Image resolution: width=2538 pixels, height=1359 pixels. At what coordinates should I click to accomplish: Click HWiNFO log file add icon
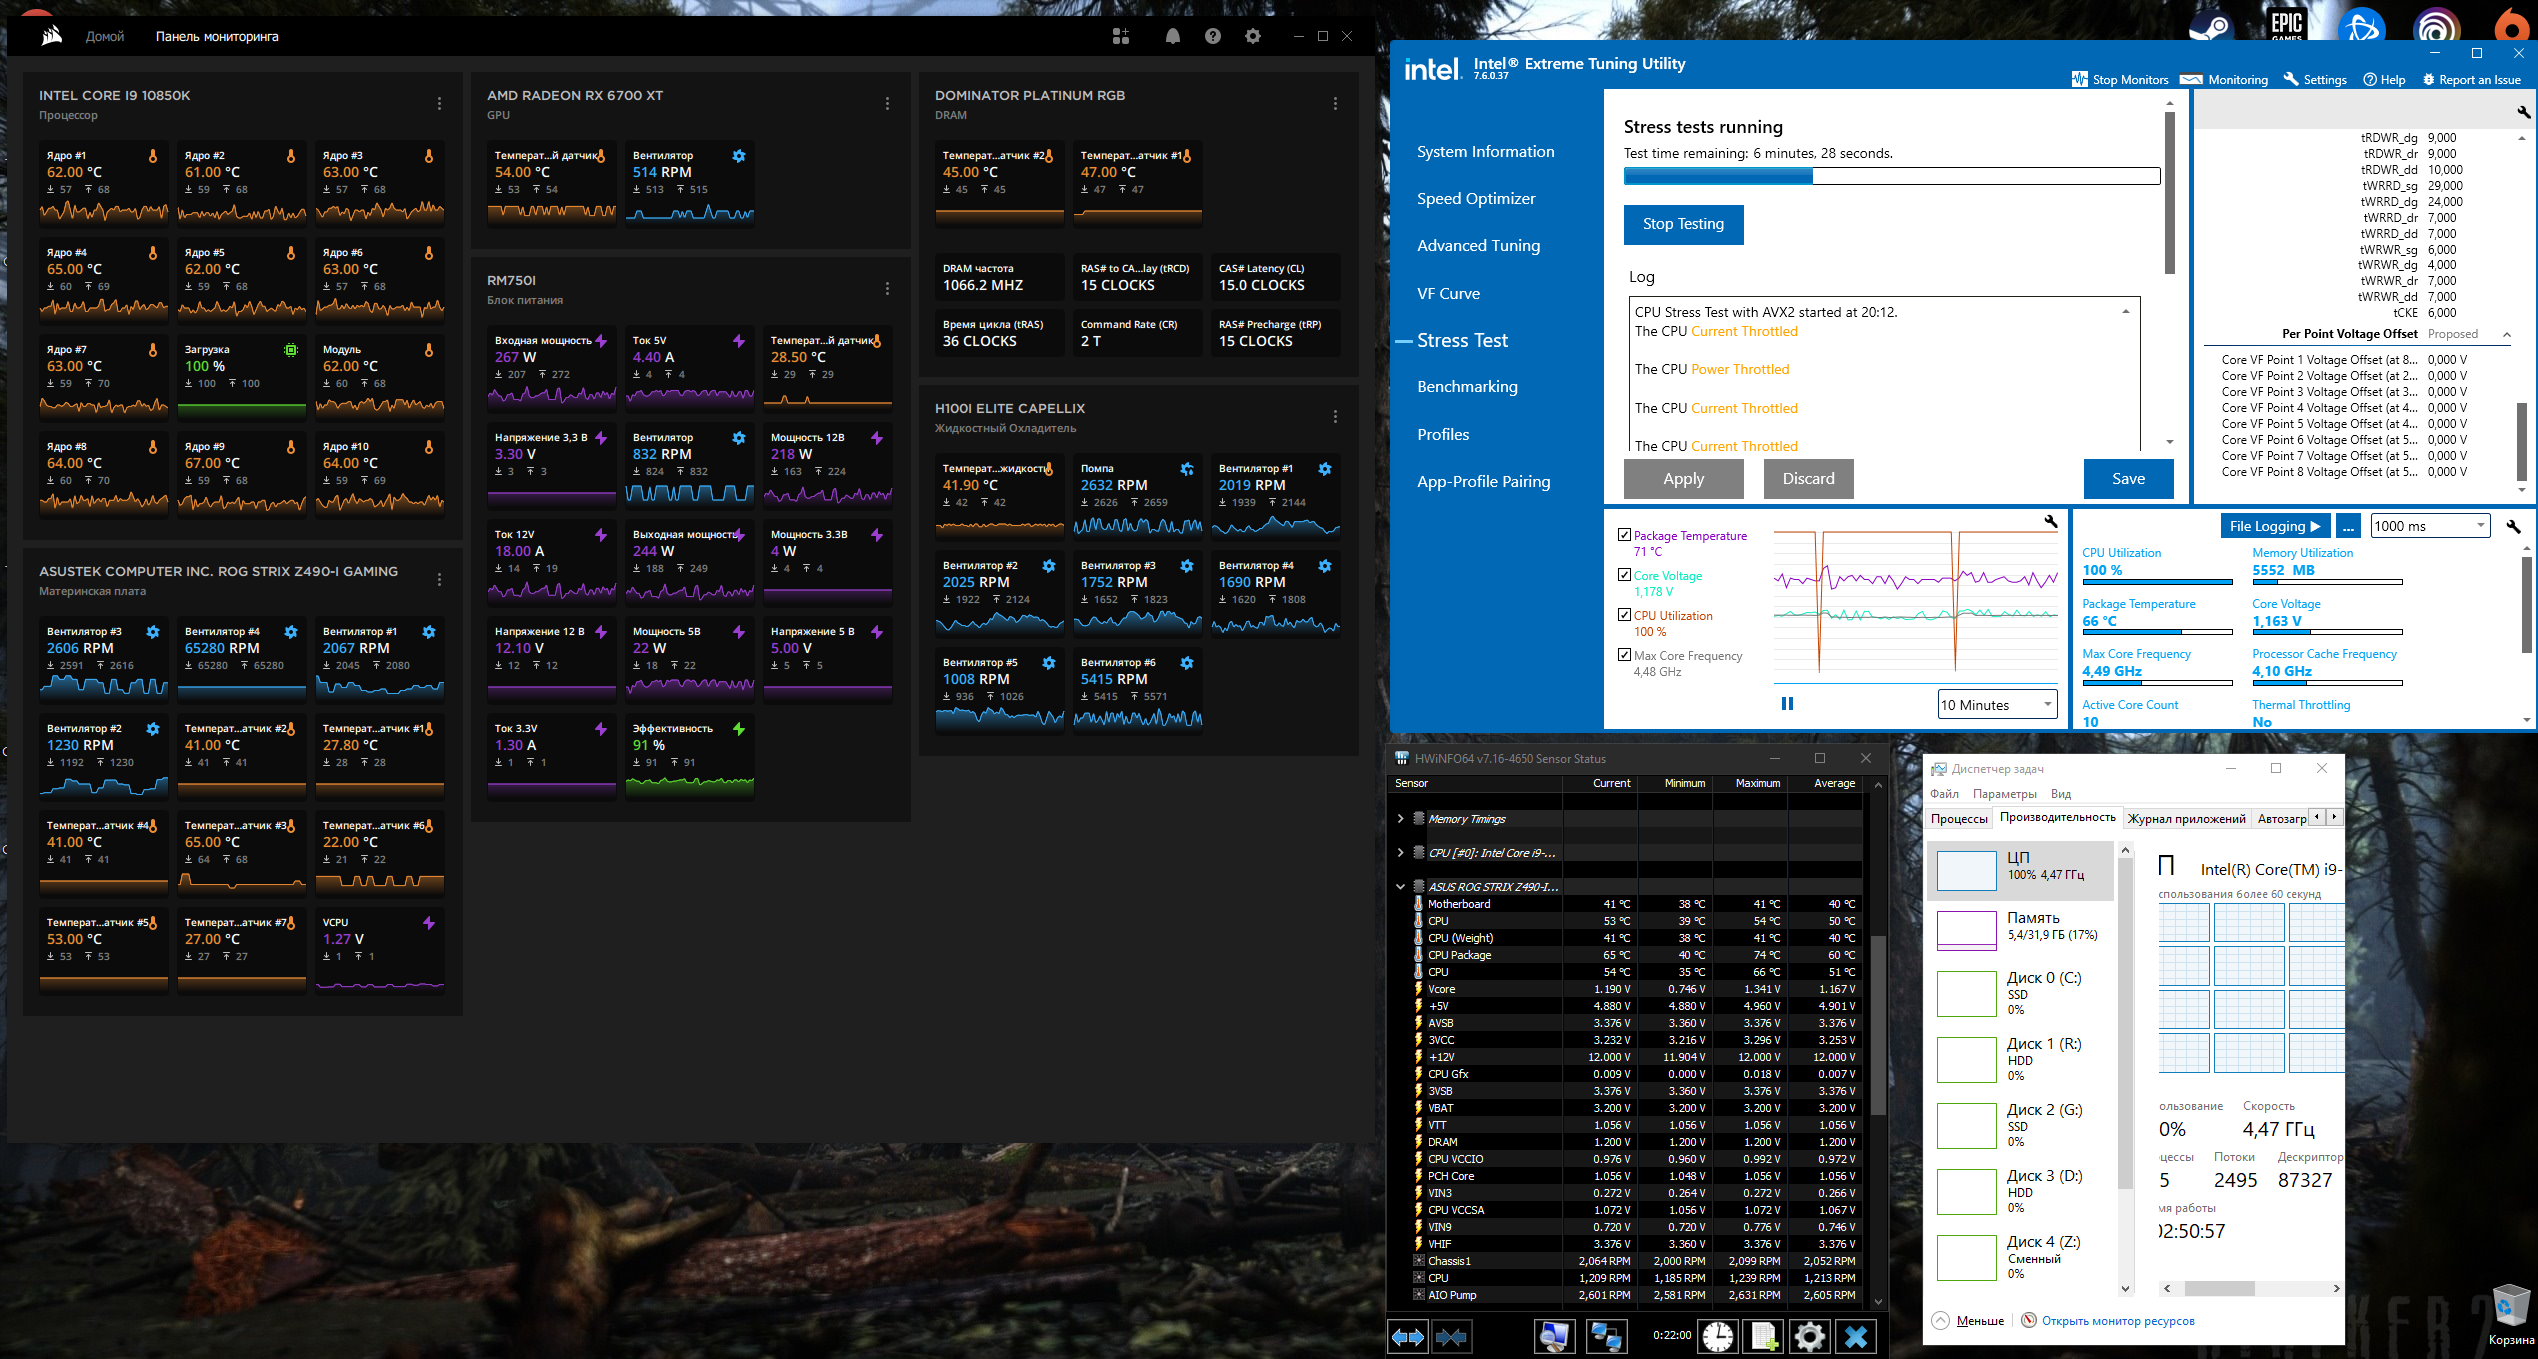(1764, 1337)
